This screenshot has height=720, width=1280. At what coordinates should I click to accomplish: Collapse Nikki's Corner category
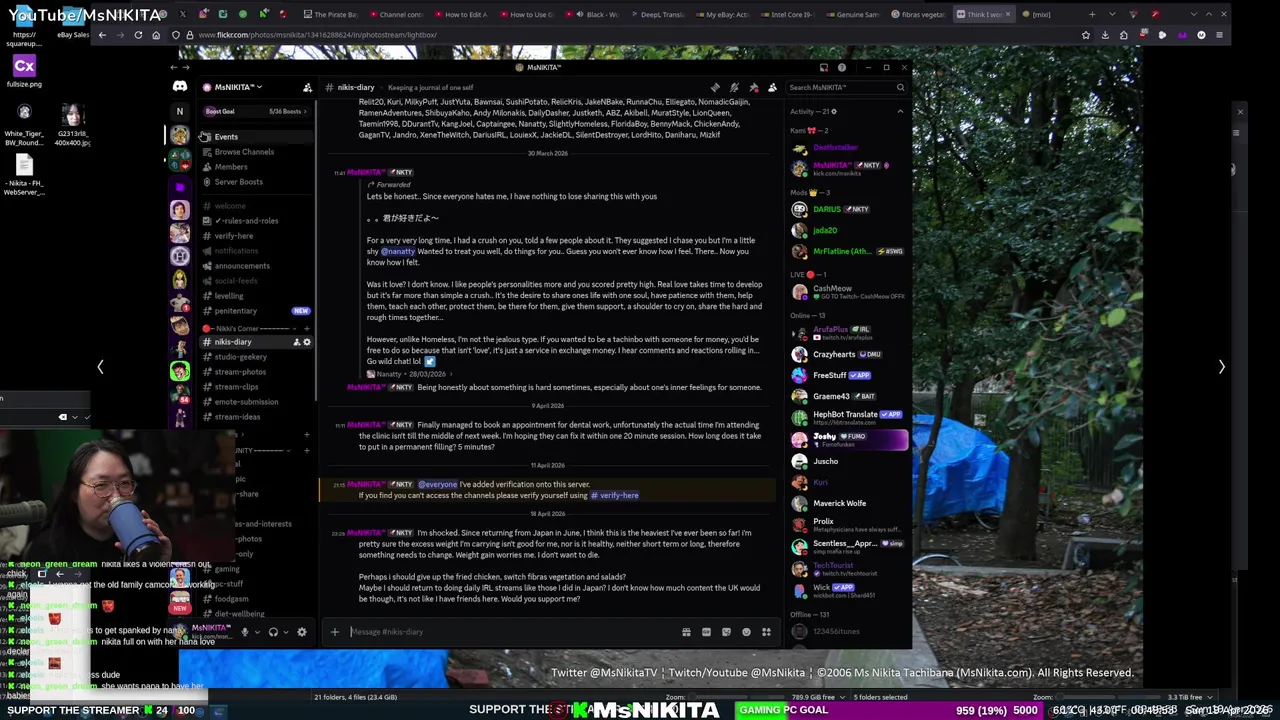click(250, 328)
